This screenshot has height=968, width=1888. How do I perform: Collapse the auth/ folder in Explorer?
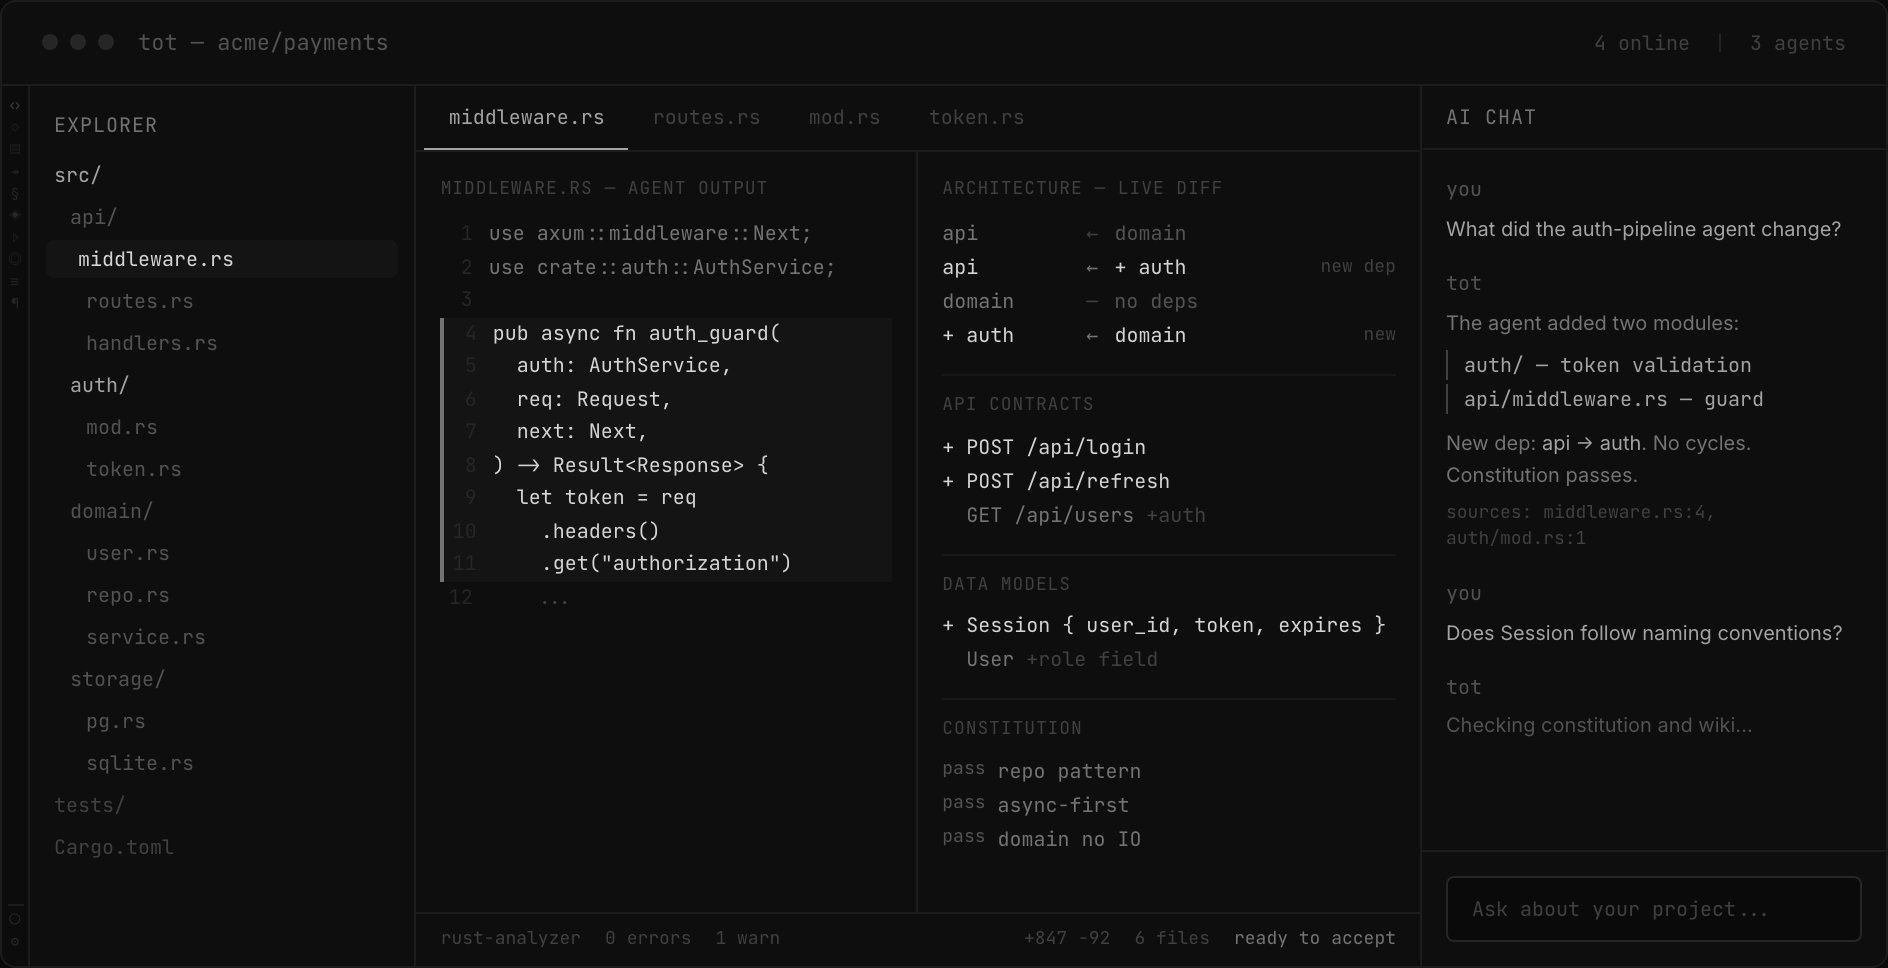click(100, 385)
